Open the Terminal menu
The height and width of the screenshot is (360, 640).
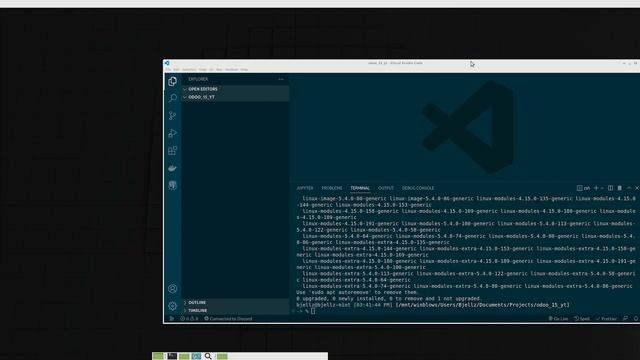pos(231,70)
